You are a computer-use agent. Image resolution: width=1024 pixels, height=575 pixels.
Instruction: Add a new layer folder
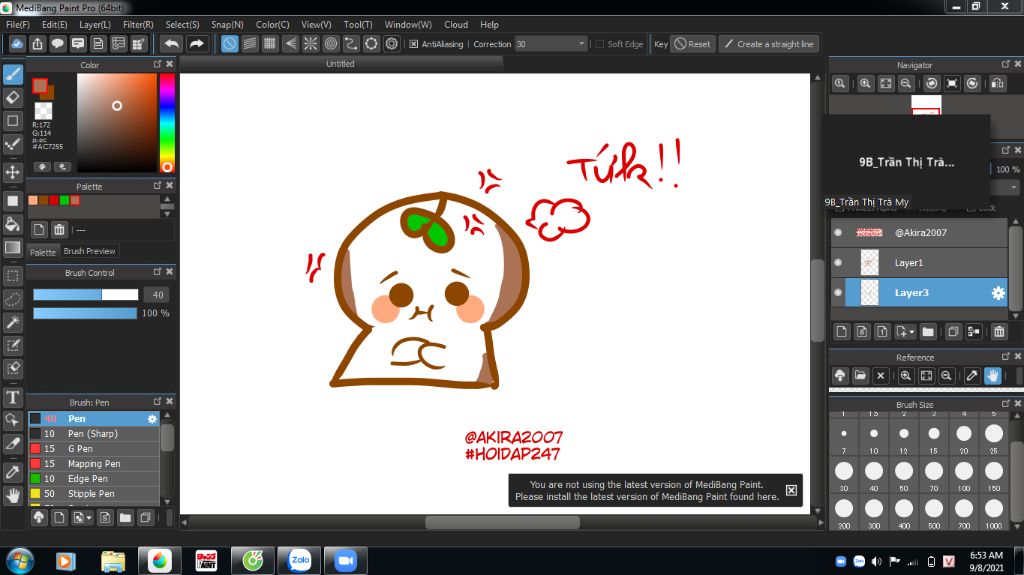point(928,331)
